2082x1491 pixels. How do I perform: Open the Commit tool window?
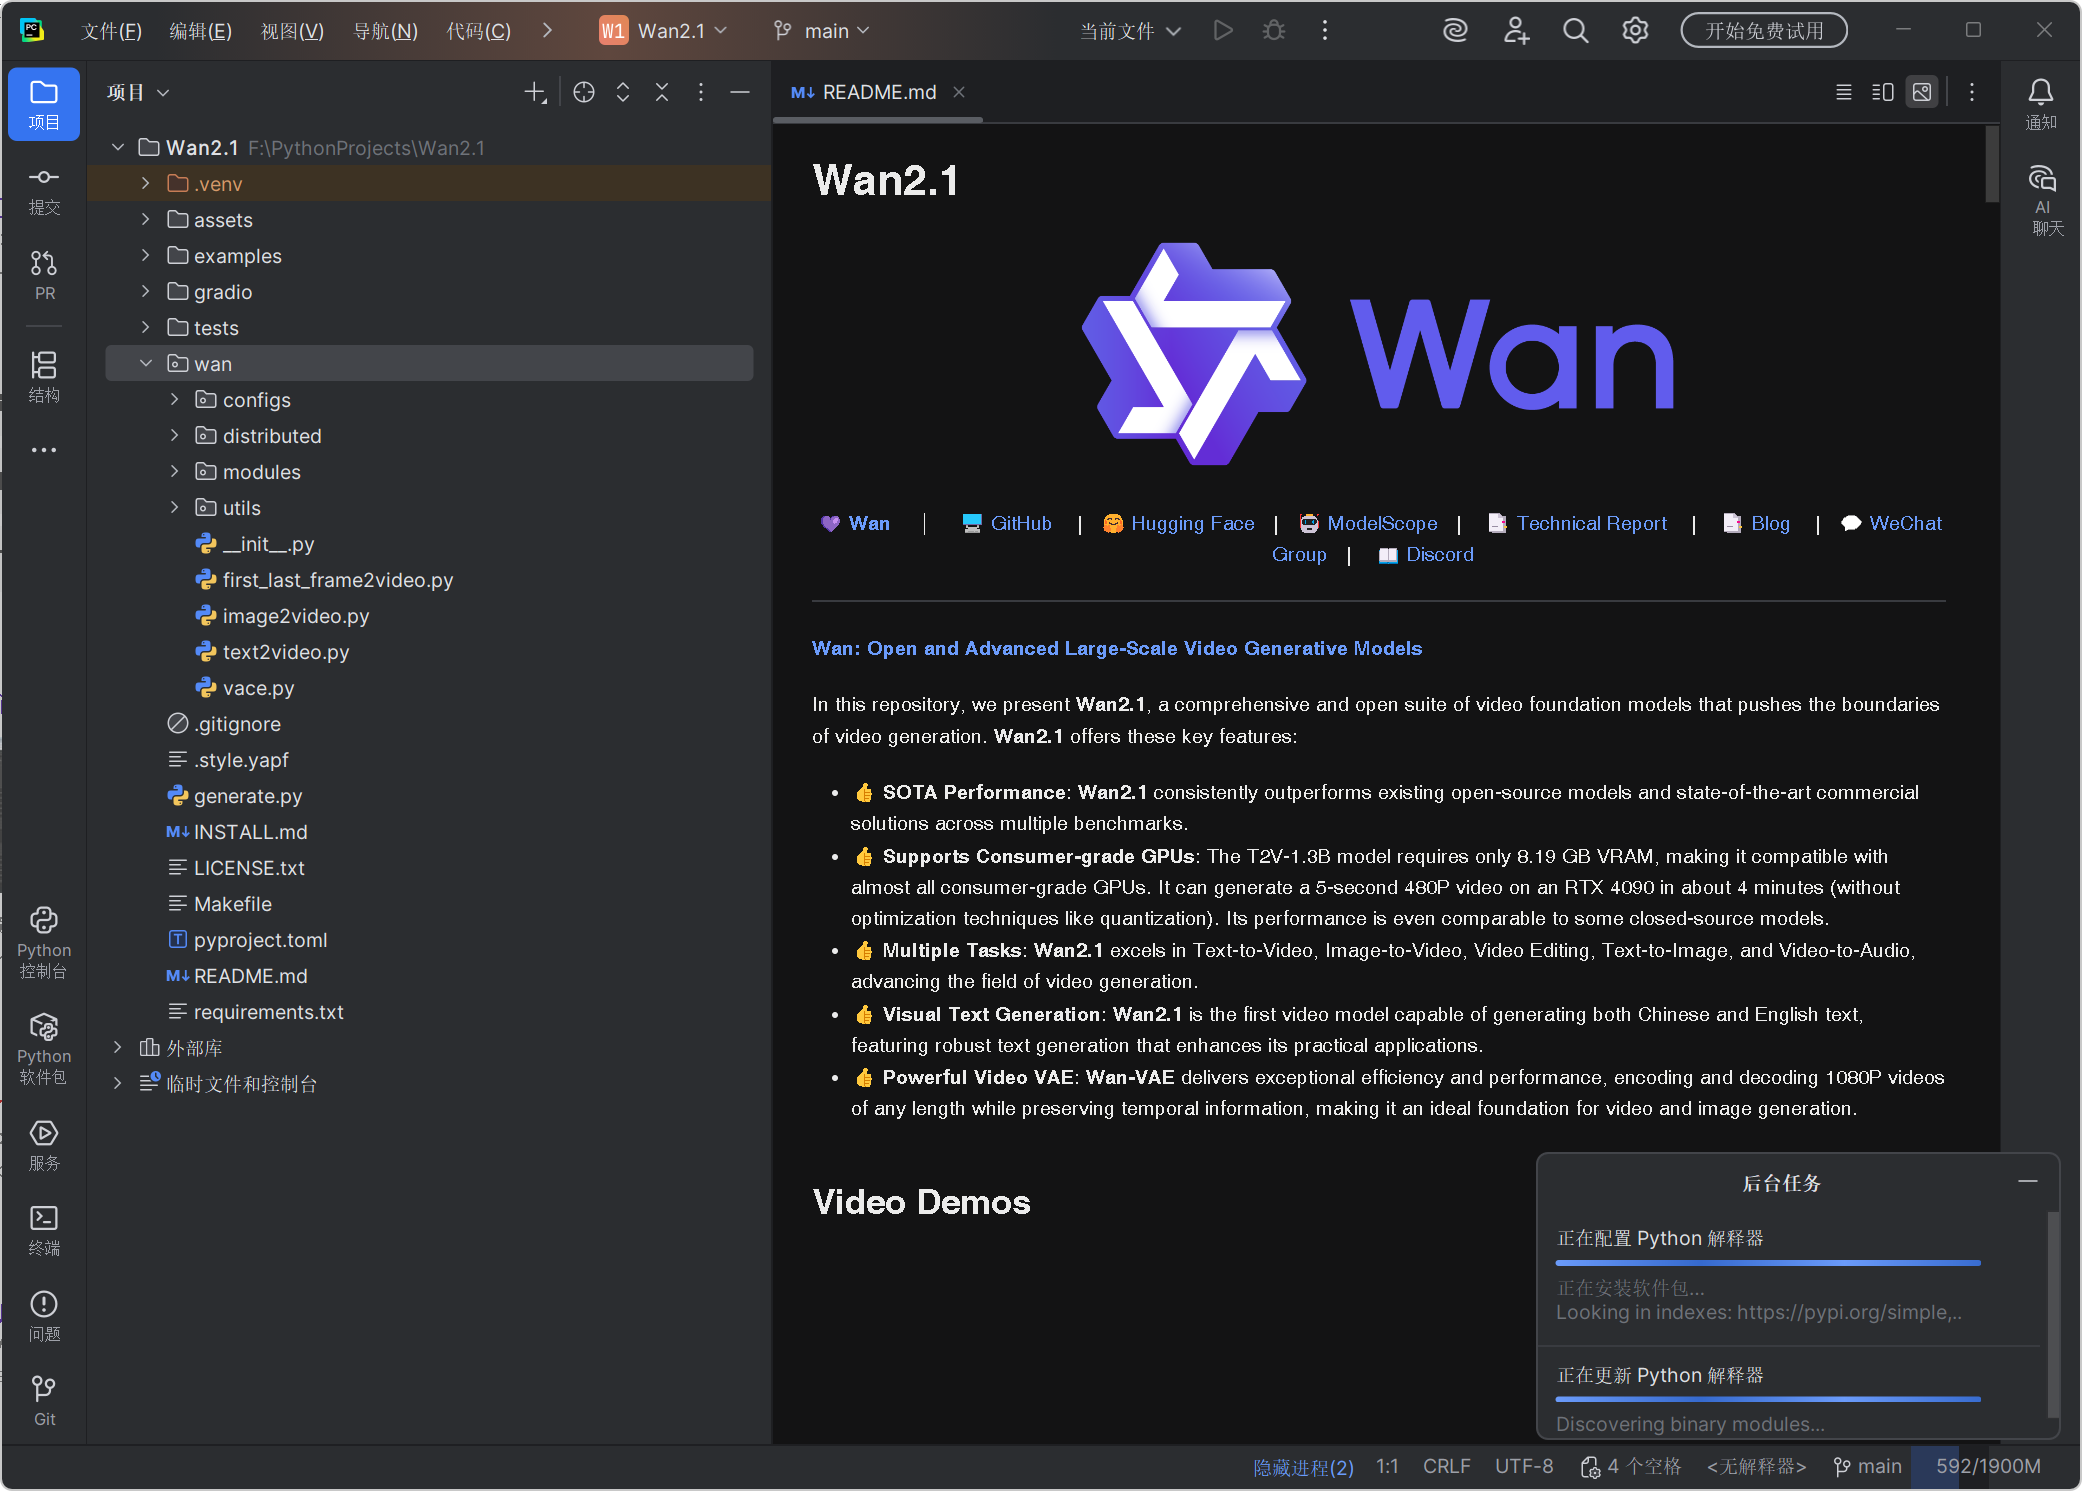44,190
